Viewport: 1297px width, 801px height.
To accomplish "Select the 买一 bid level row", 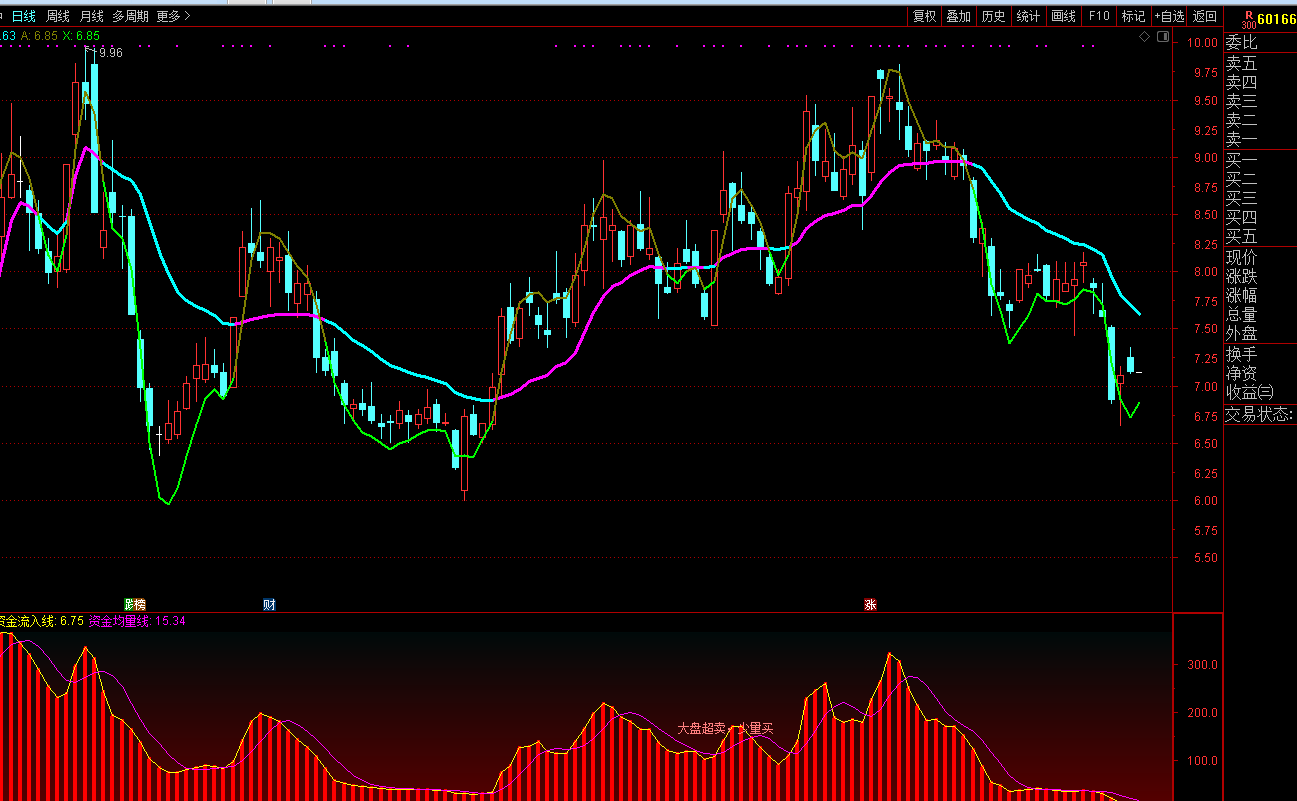I will click(x=1242, y=160).
